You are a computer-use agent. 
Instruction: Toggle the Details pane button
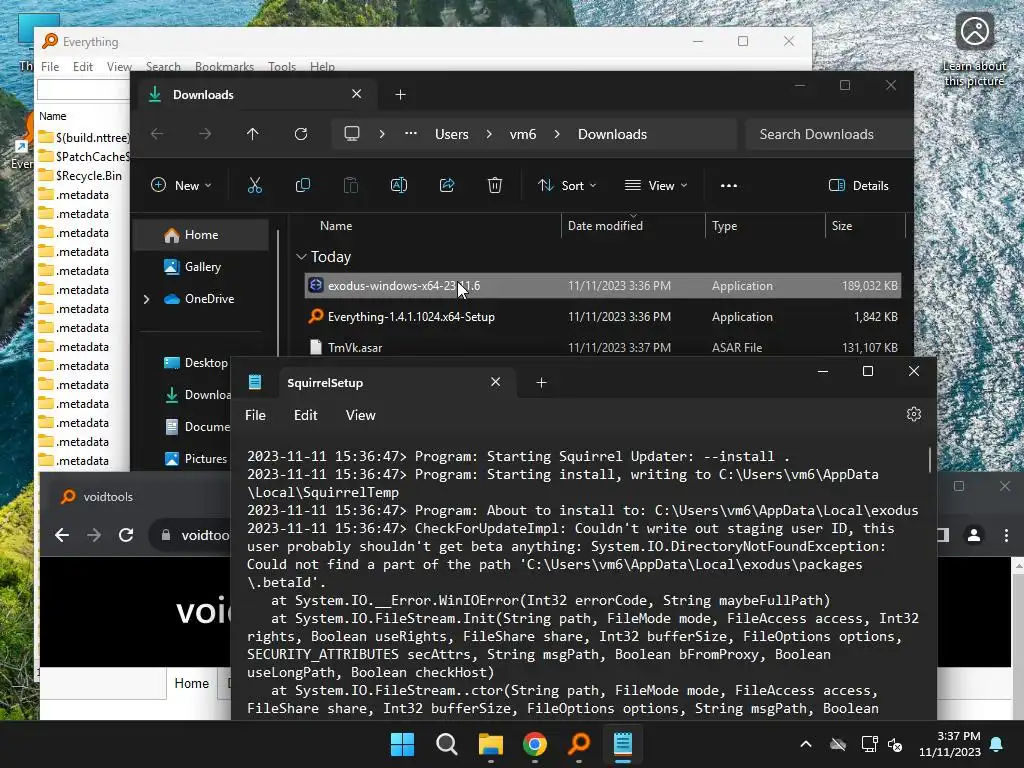(858, 185)
